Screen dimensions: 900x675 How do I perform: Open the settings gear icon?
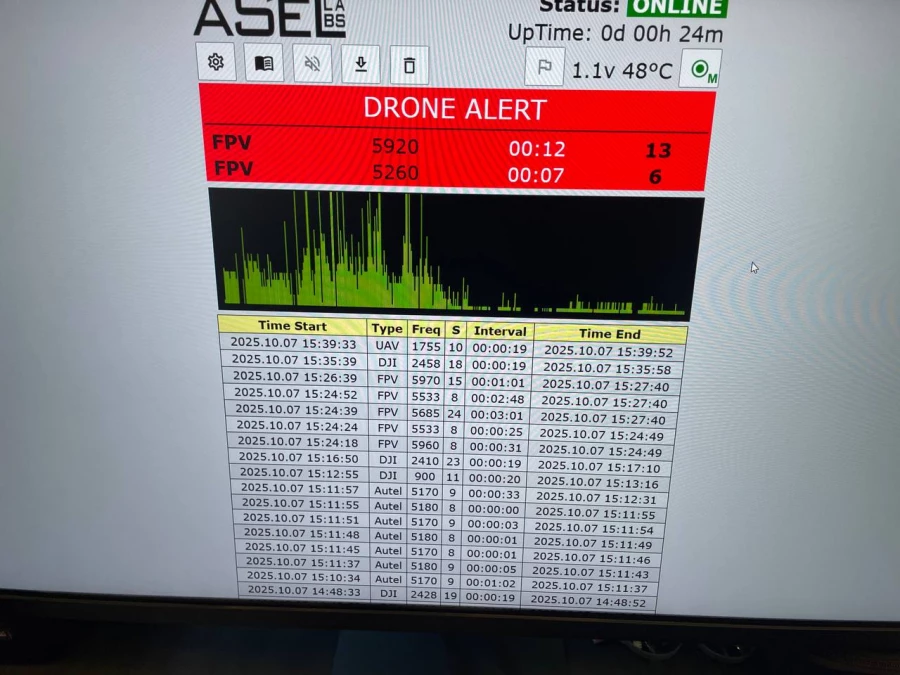click(x=216, y=63)
